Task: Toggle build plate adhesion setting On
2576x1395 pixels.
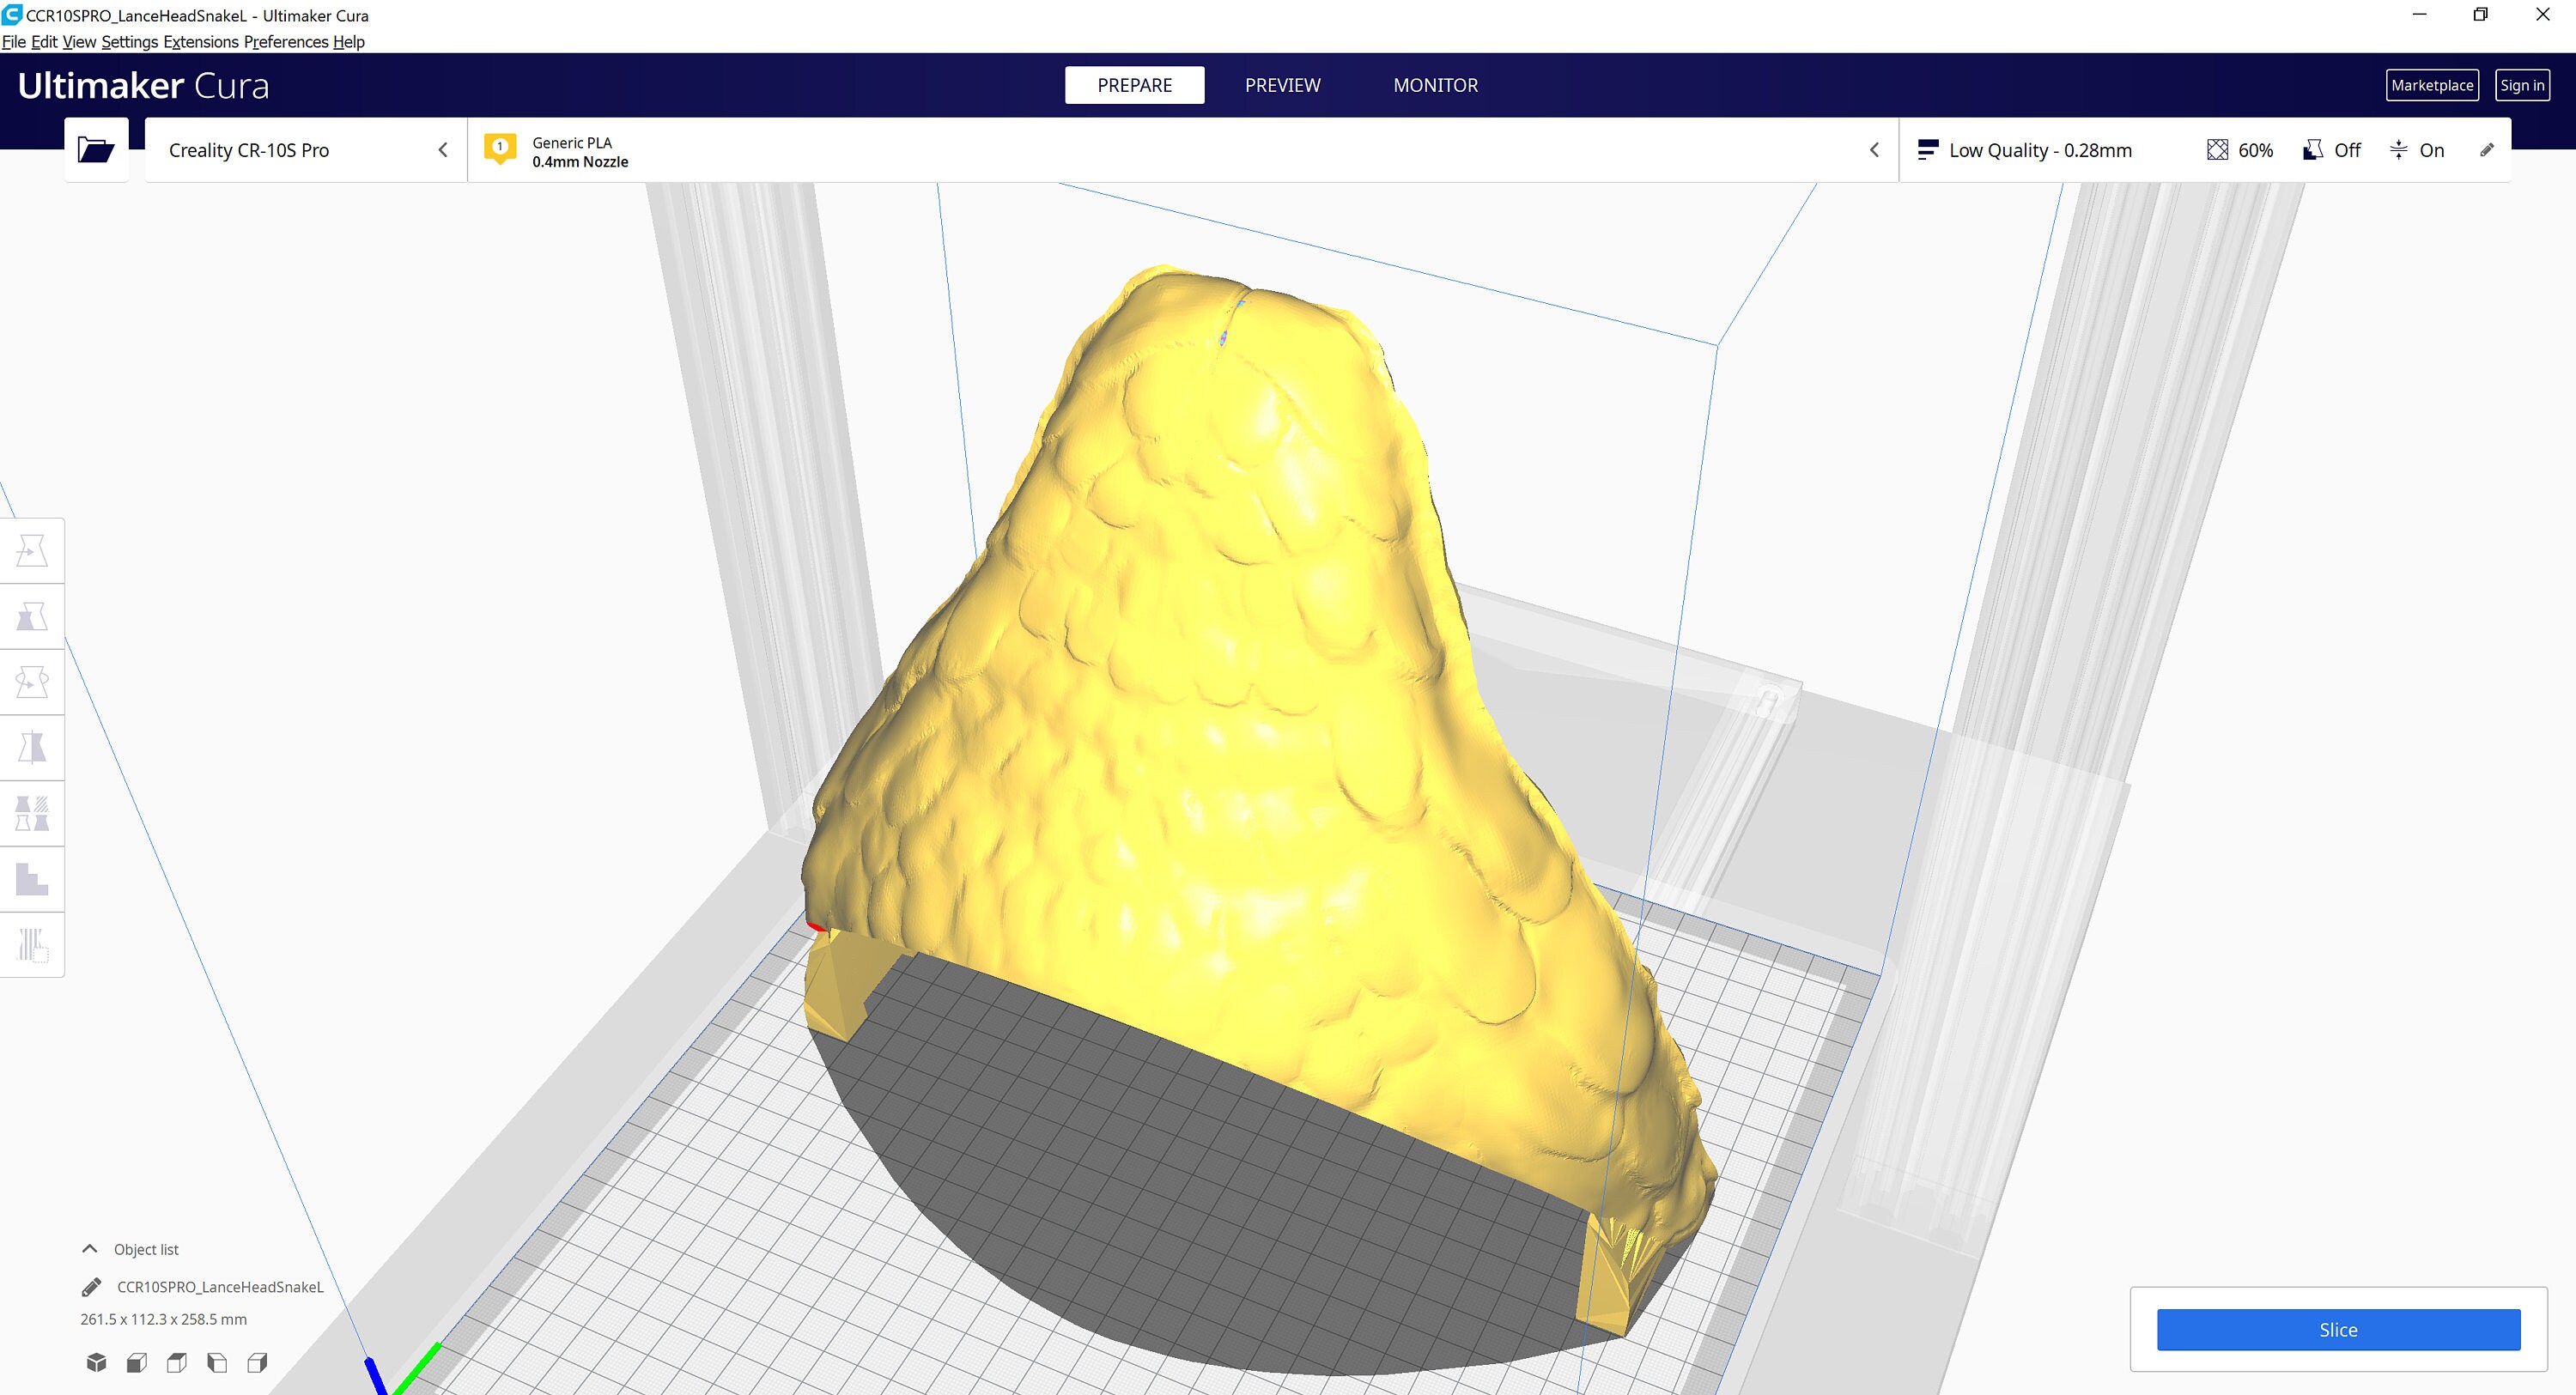Action: pyautogui.click(x=2418, y=150)
